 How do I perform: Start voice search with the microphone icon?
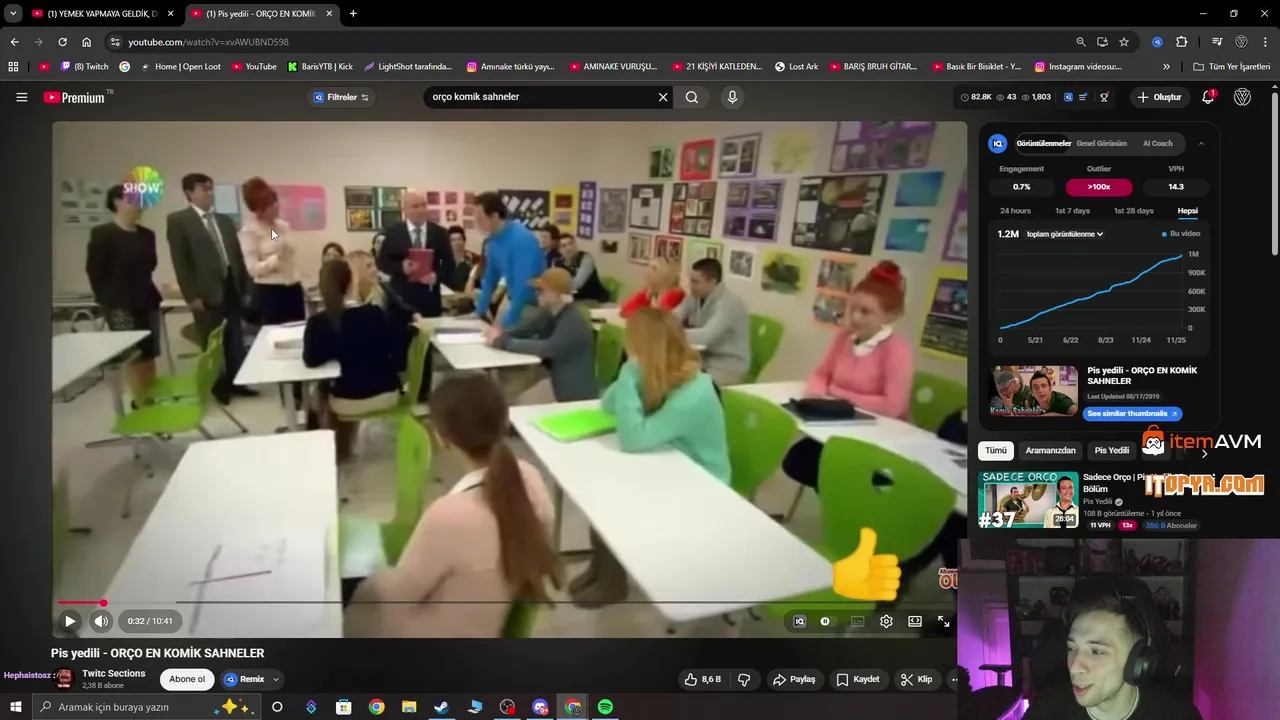tap(732, 97)
